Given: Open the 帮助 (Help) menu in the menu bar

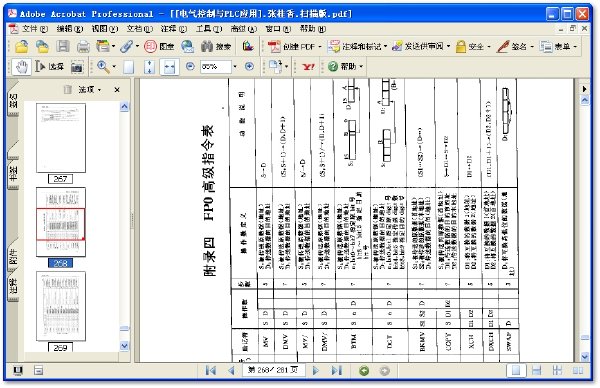Looking at the screenshot, I should [x=313, y=29].
